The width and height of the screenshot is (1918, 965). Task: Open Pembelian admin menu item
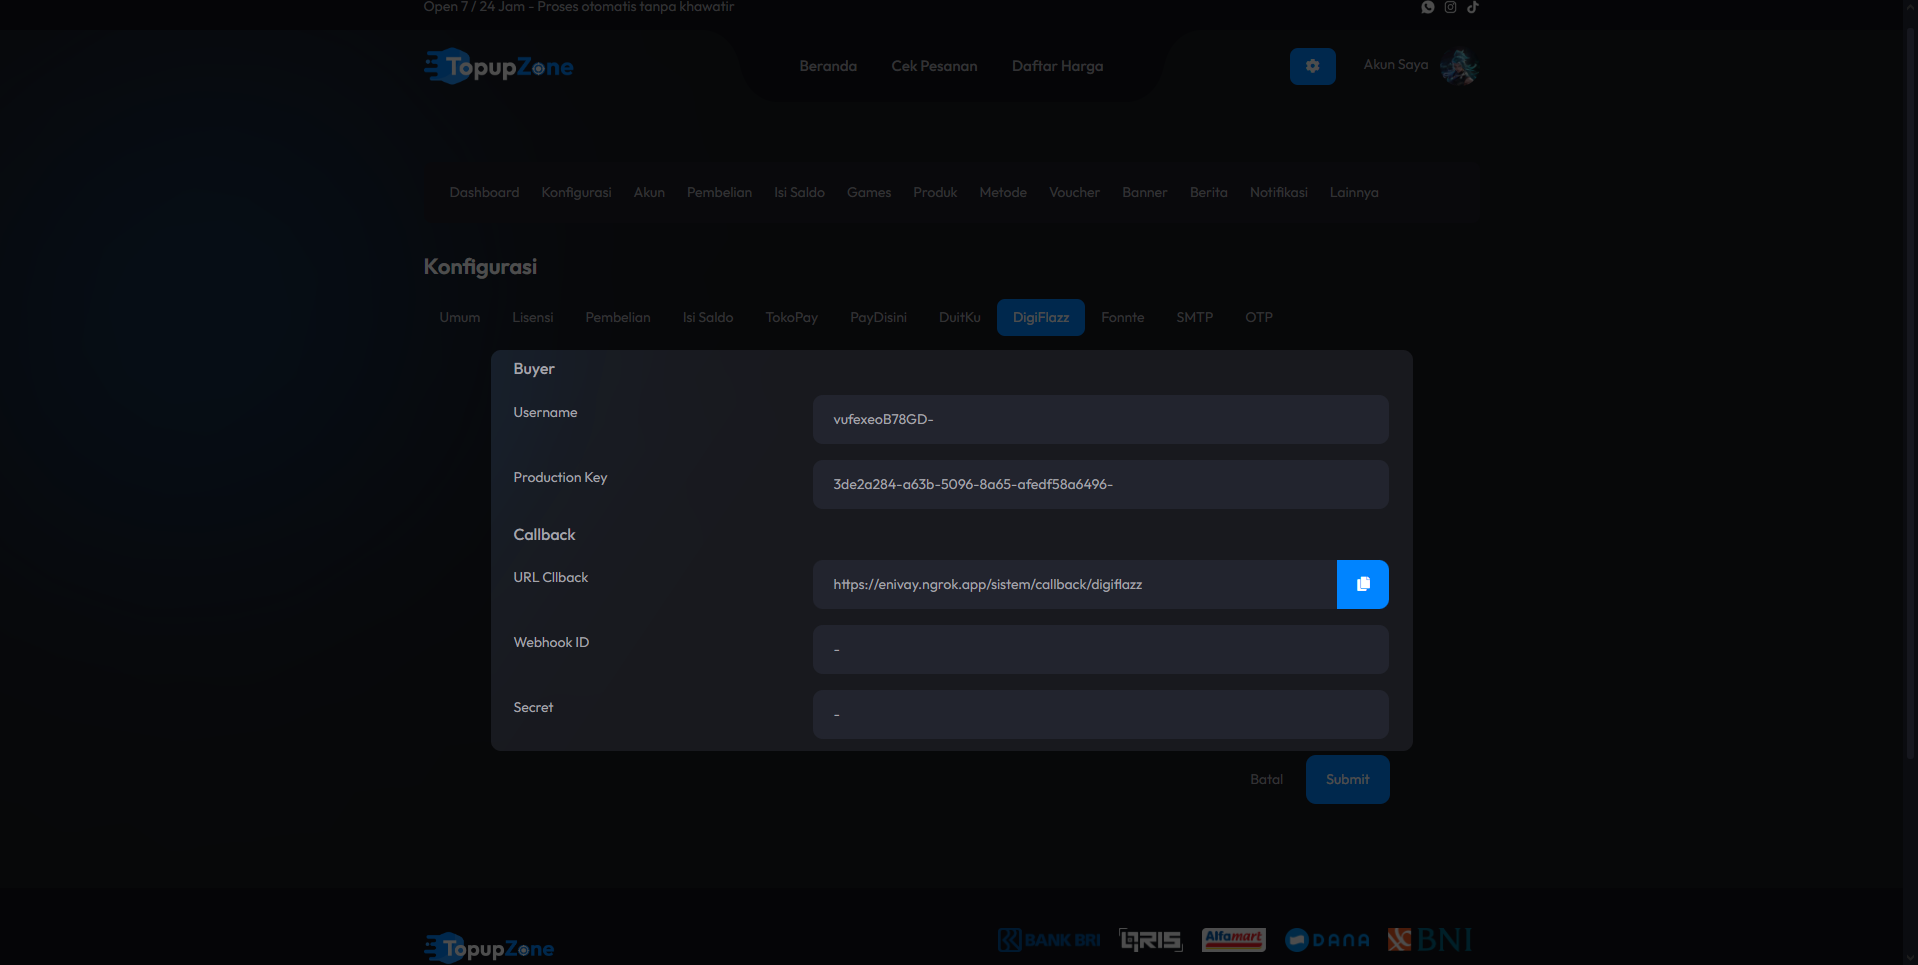(719, 192)
